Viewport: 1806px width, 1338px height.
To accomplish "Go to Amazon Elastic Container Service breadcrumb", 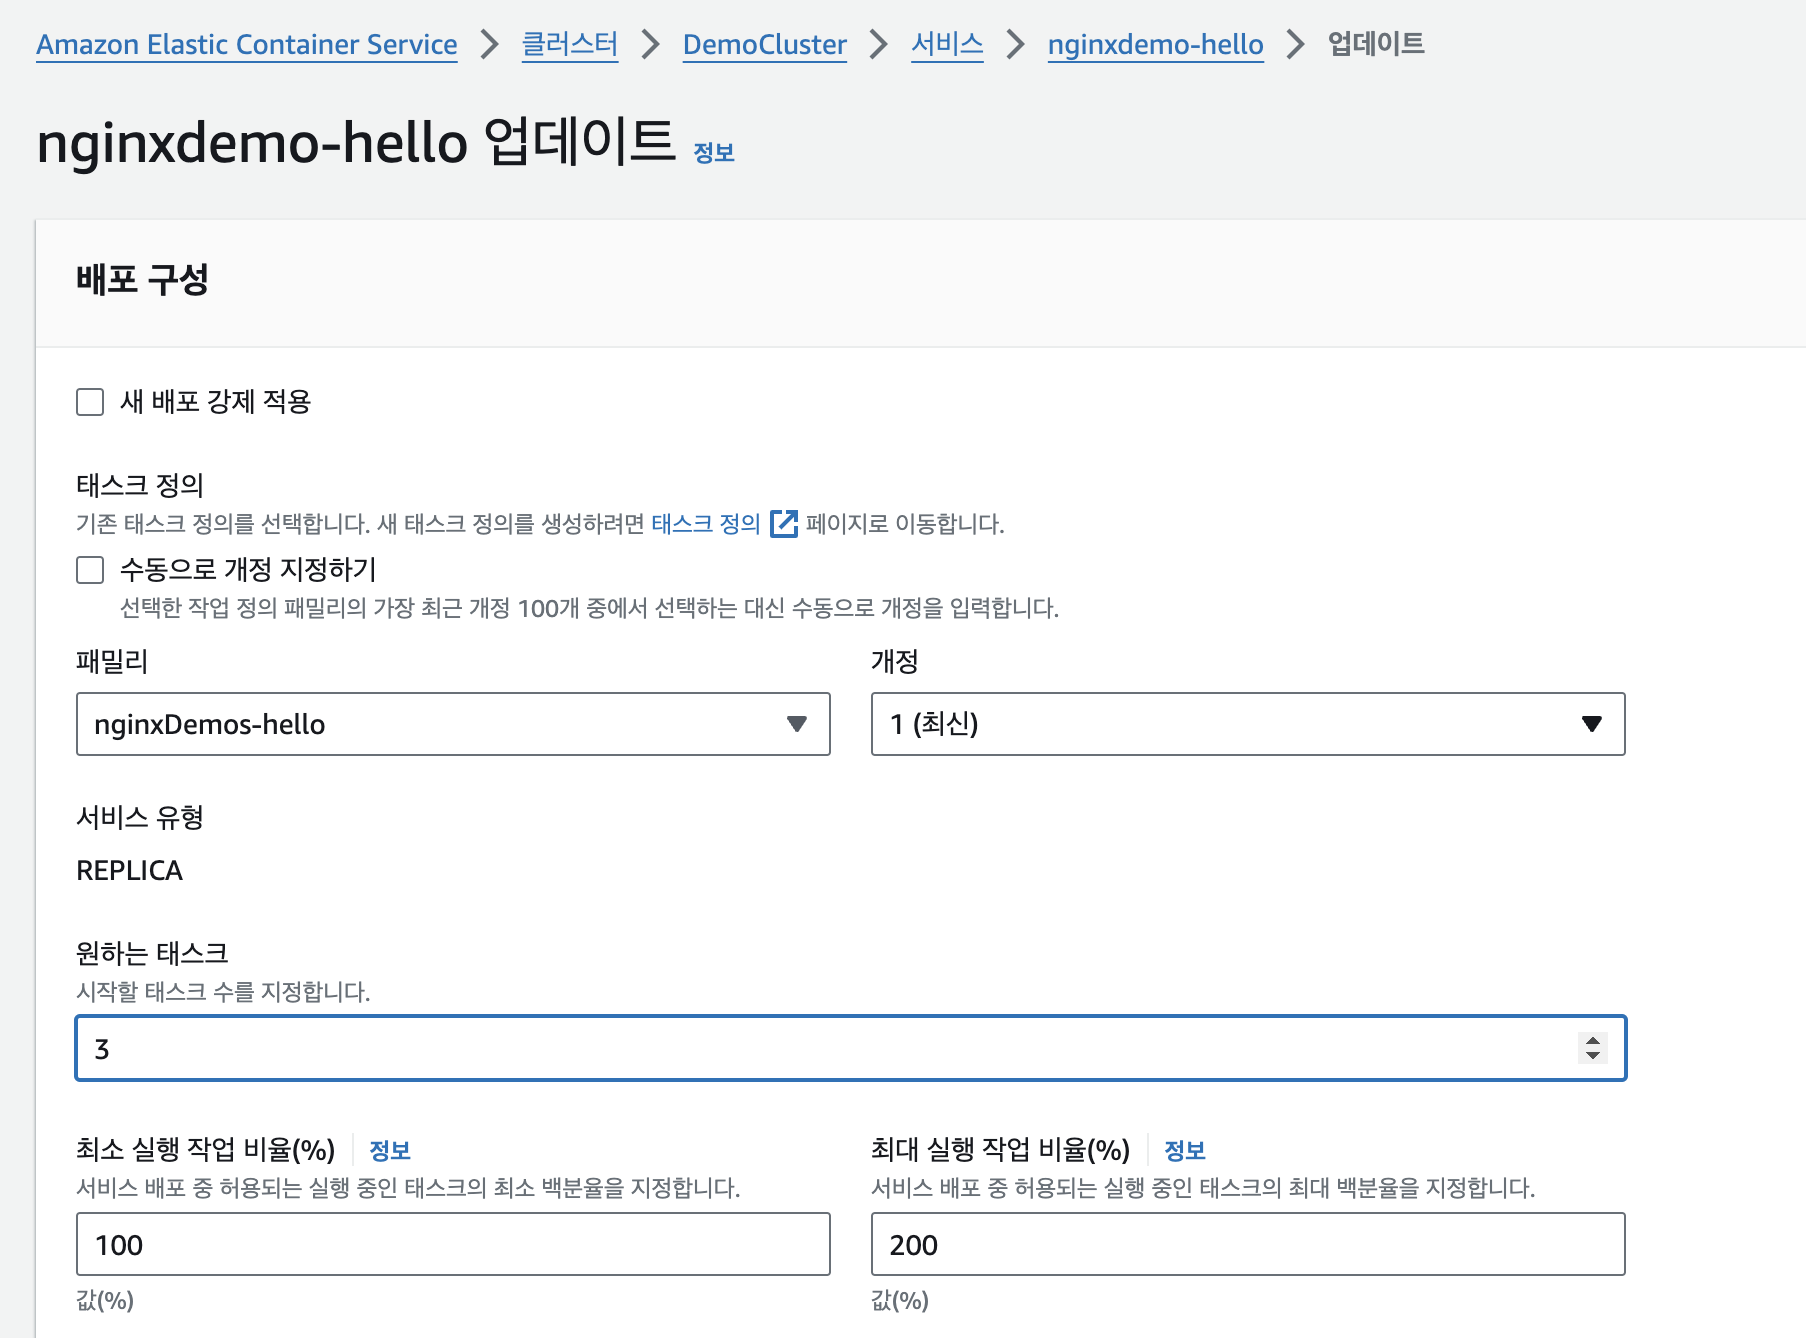I will 247,45.
